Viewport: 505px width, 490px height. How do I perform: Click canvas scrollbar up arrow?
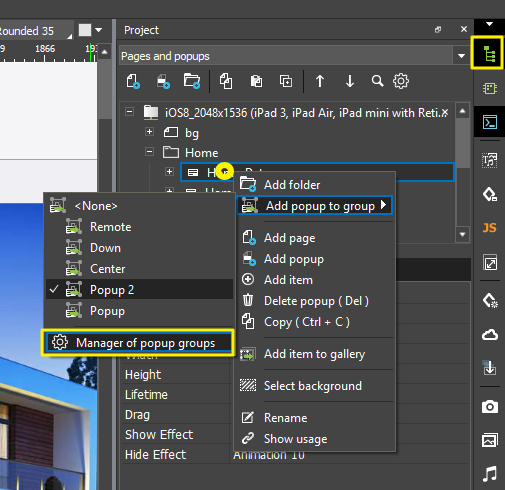pos(105,52)
